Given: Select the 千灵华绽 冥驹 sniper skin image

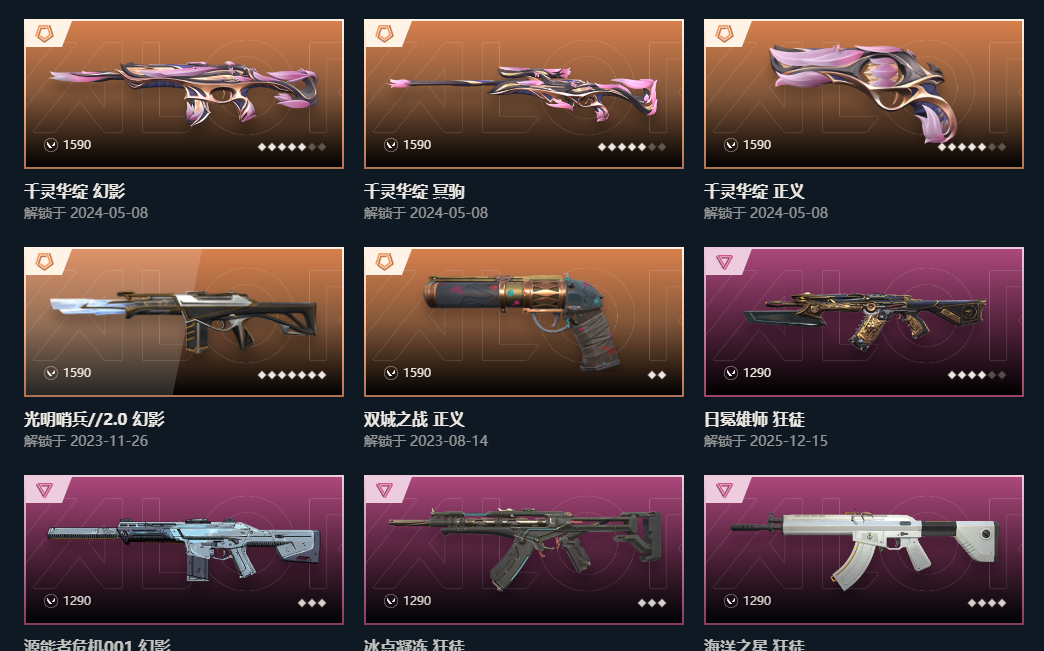Looking at the screenshot, I should tap(524, 93).
